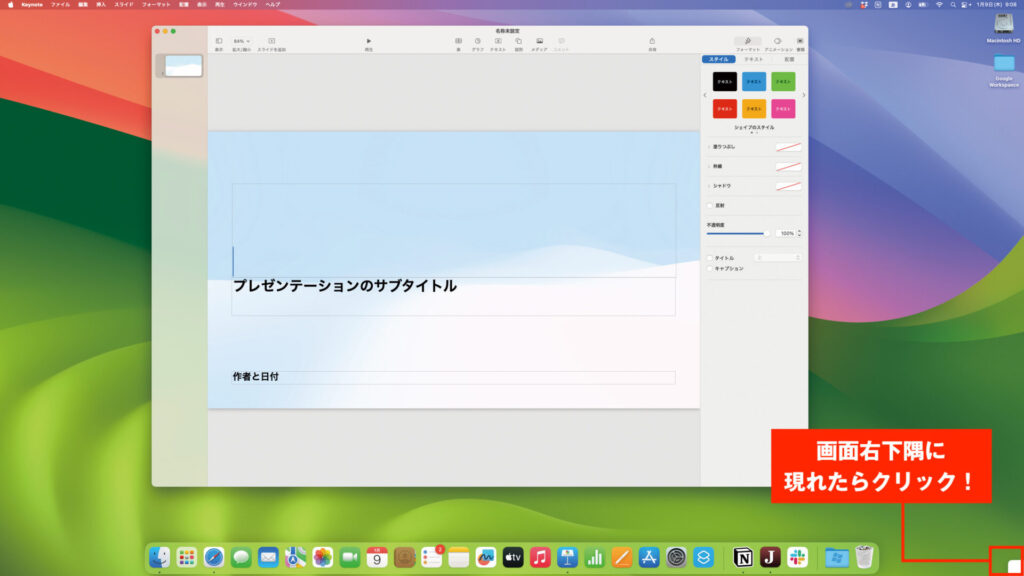Open the 書類 document inspector from the toolbar
1024x576 pixels.
tap(800, 44)
